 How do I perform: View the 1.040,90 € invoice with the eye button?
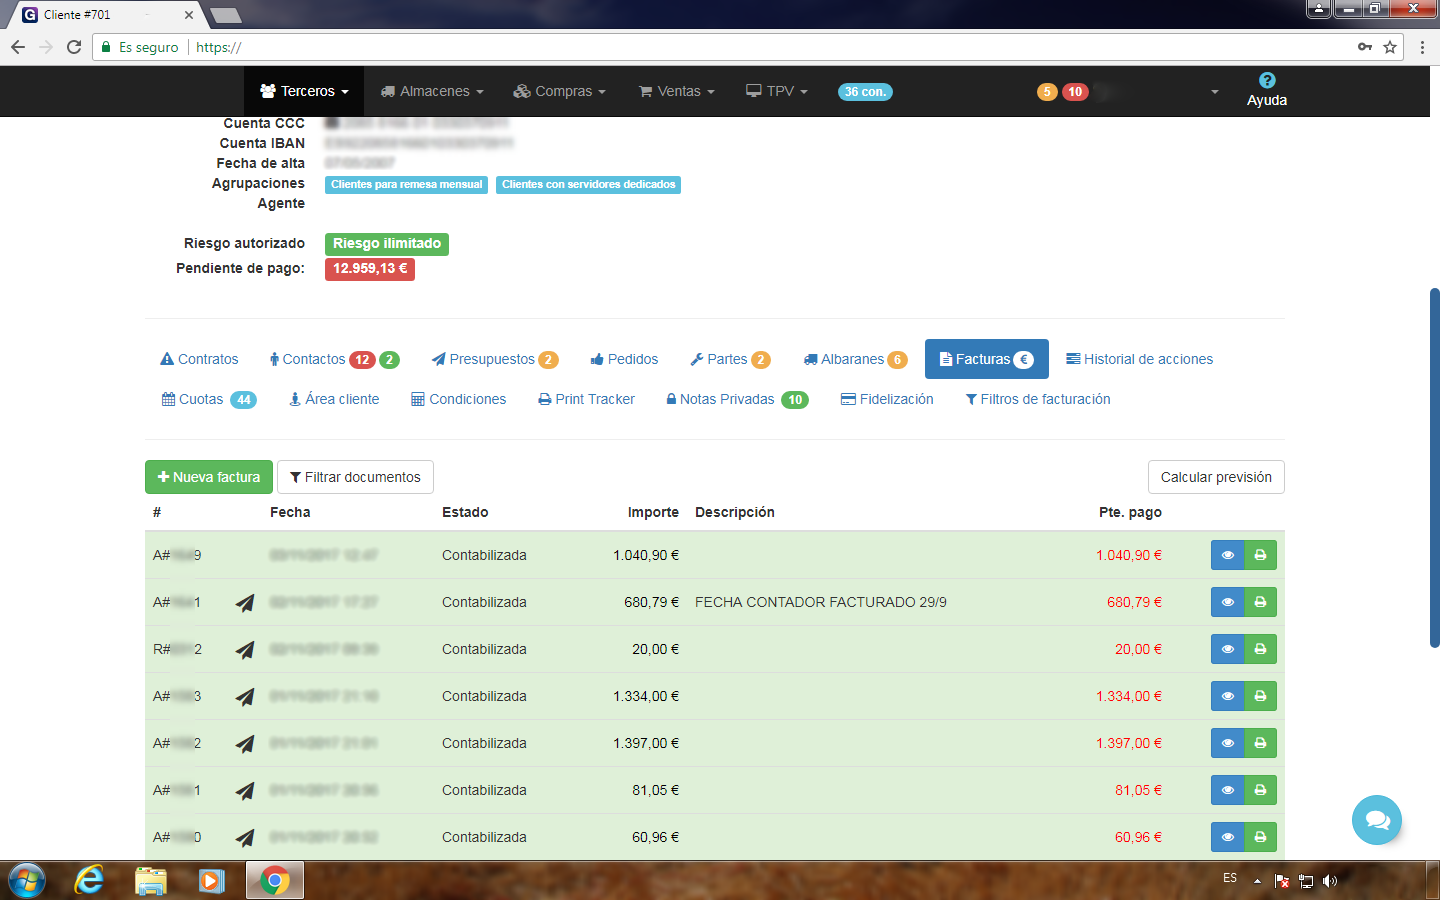tap(1227, 555)
